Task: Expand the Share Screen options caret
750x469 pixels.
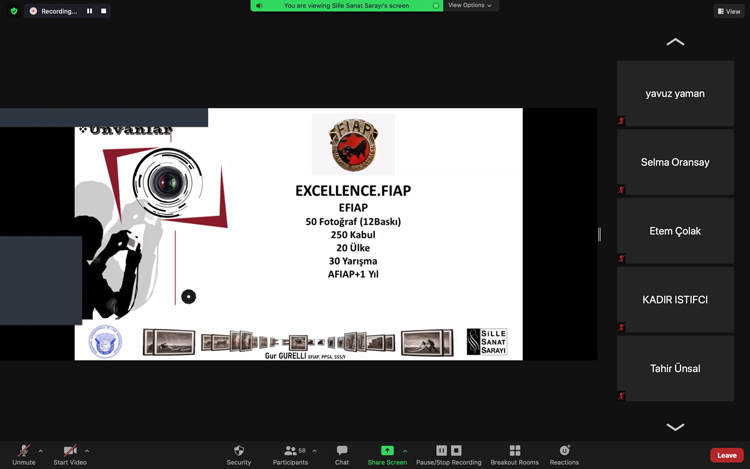Action: tap(405, 451)
